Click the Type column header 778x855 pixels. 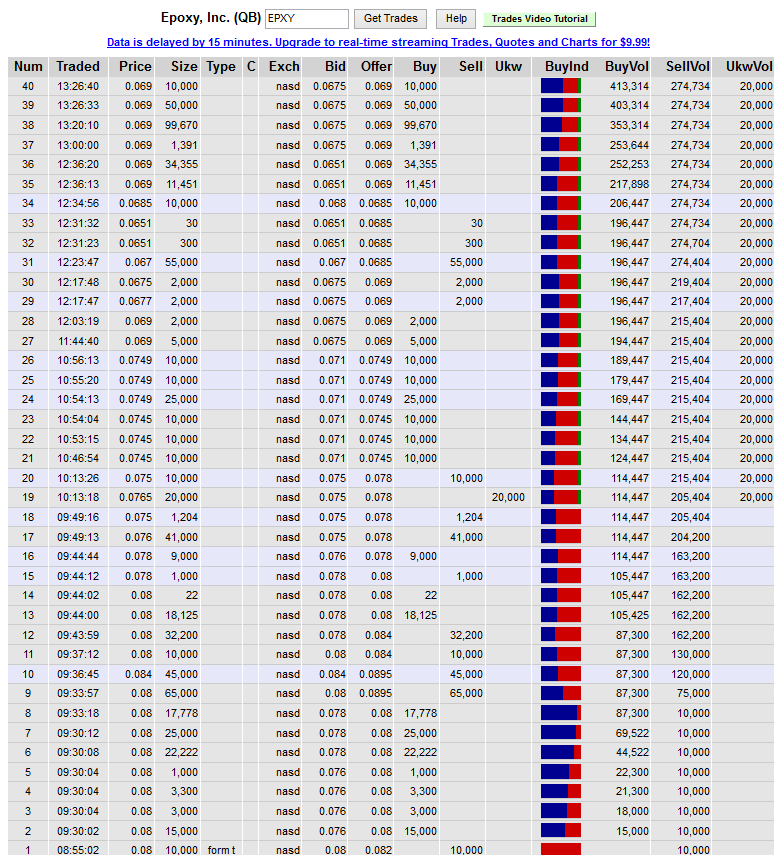pos(221,67)
